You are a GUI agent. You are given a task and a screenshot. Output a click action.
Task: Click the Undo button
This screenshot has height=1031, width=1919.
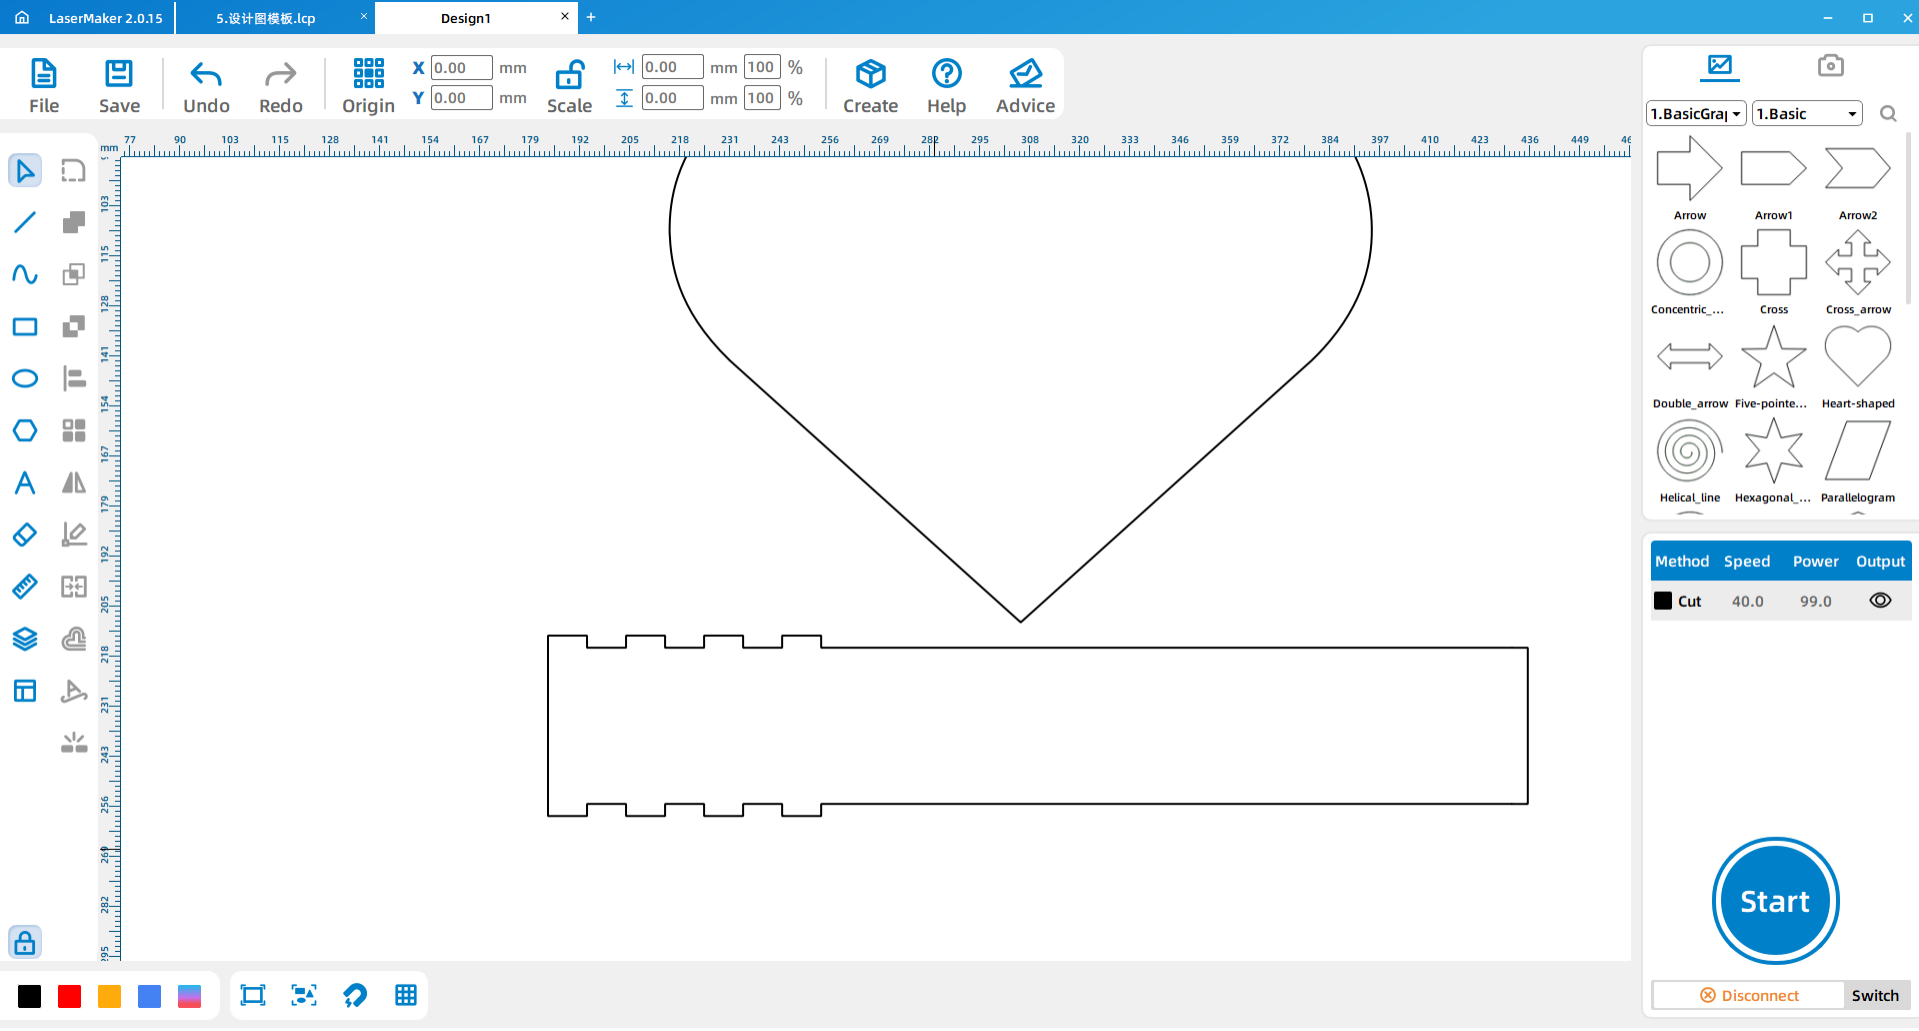tap(206, 86)
